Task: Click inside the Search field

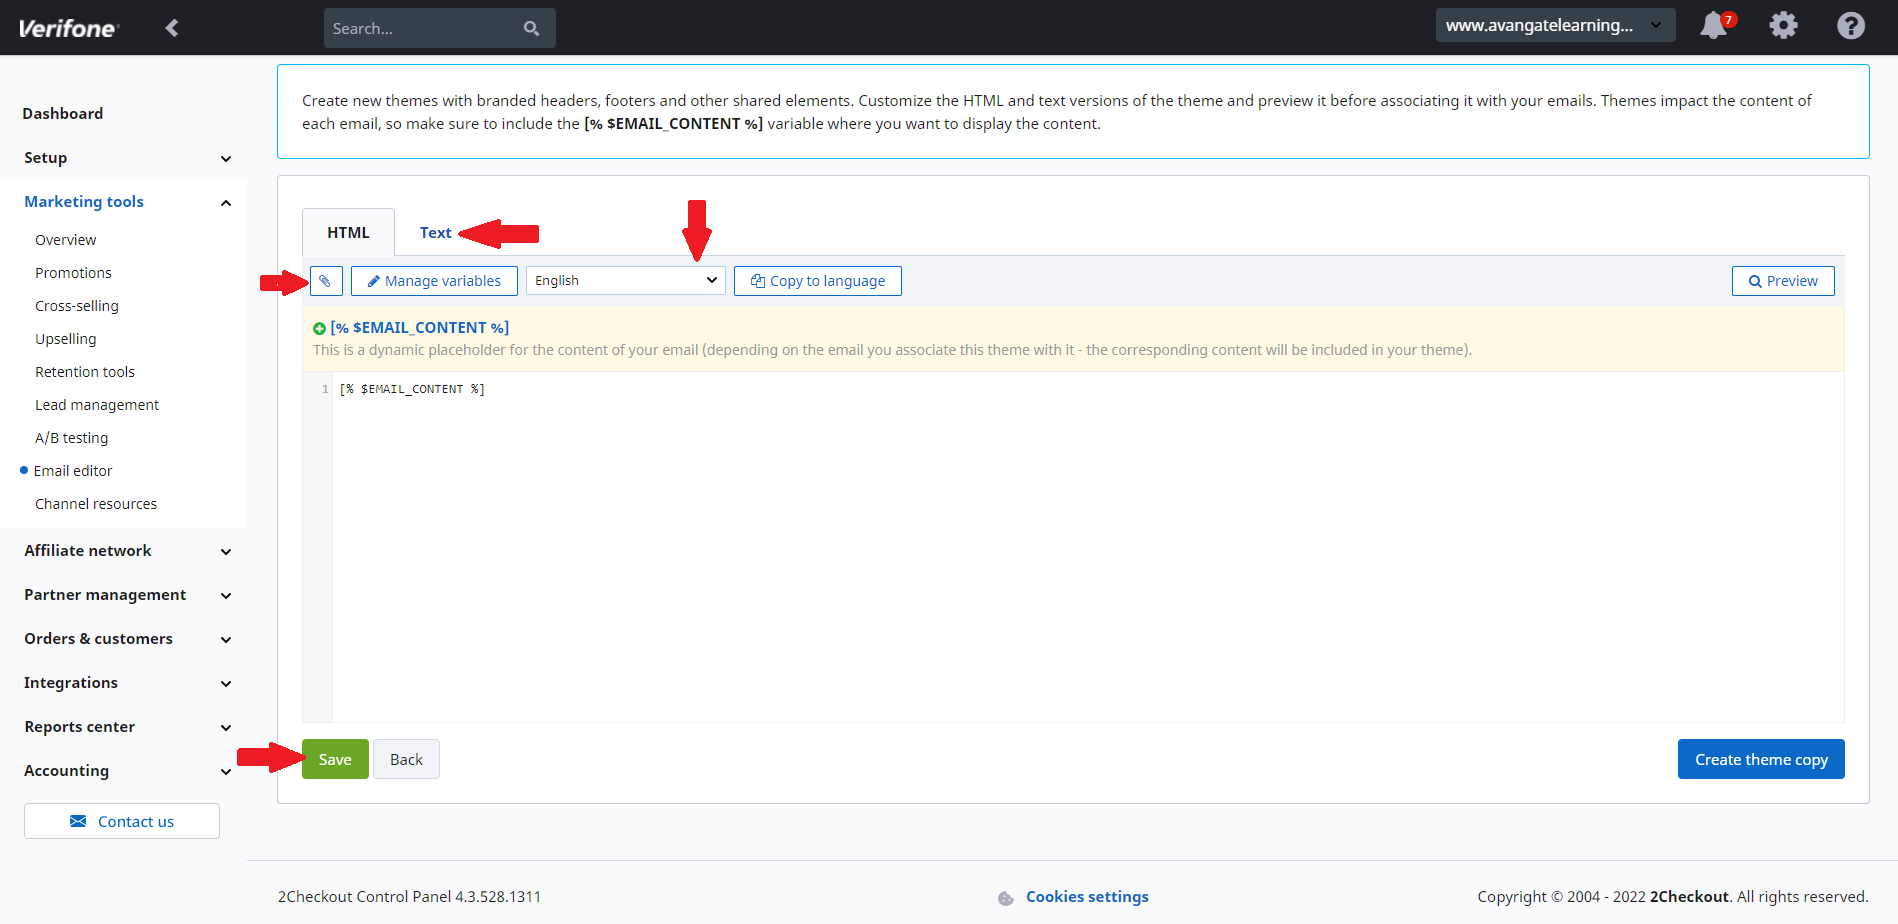Action: 420,28
